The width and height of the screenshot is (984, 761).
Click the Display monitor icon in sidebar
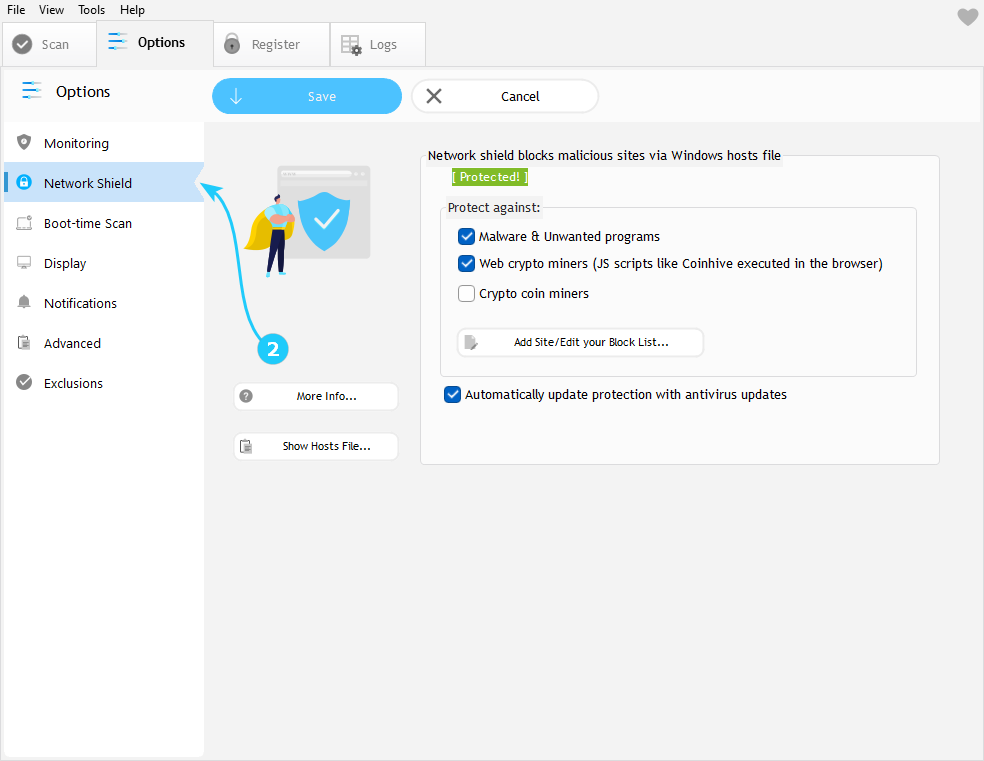coord(24,263)
